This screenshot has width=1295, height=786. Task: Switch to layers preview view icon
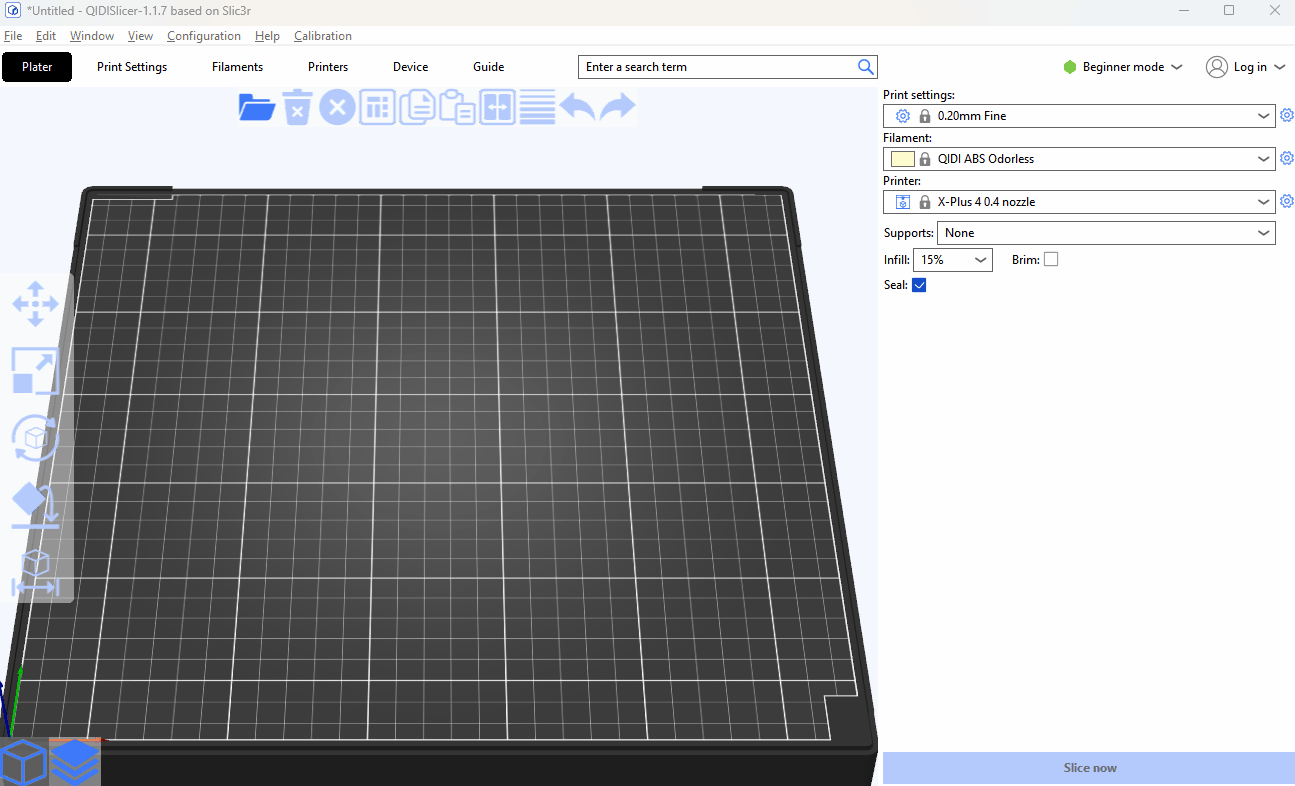point(75,762)
